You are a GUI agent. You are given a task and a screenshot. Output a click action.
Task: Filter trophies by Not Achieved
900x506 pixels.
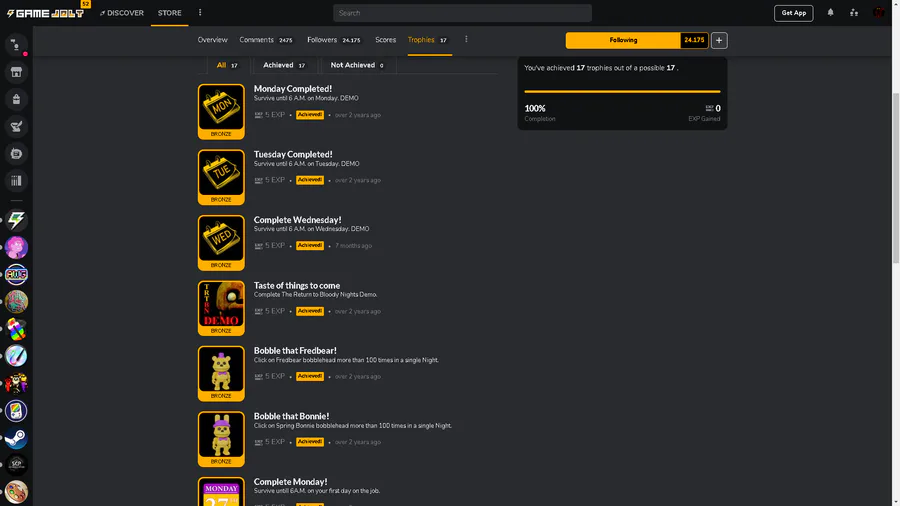pos(357,65)
